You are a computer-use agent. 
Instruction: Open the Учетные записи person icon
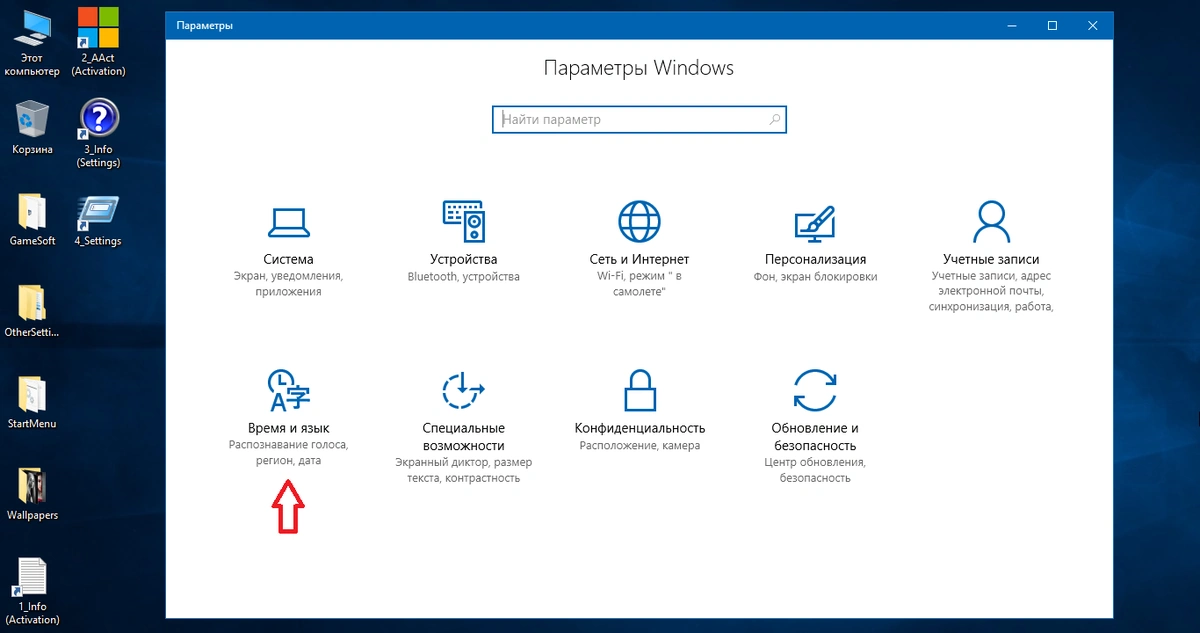(x=991, y=221)
